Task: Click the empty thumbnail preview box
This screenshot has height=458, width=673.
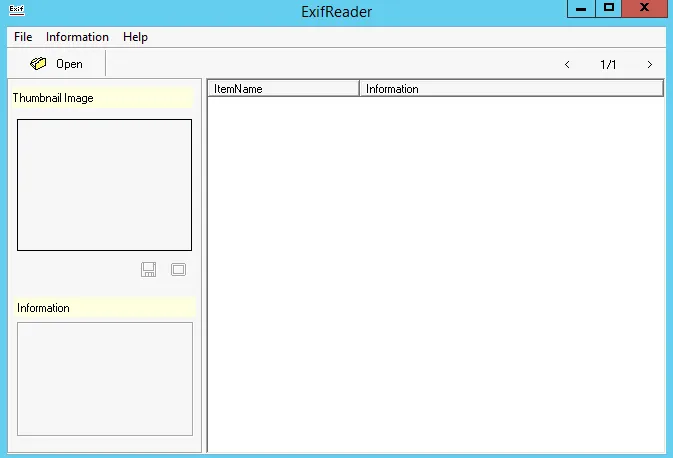Action: 104,185
